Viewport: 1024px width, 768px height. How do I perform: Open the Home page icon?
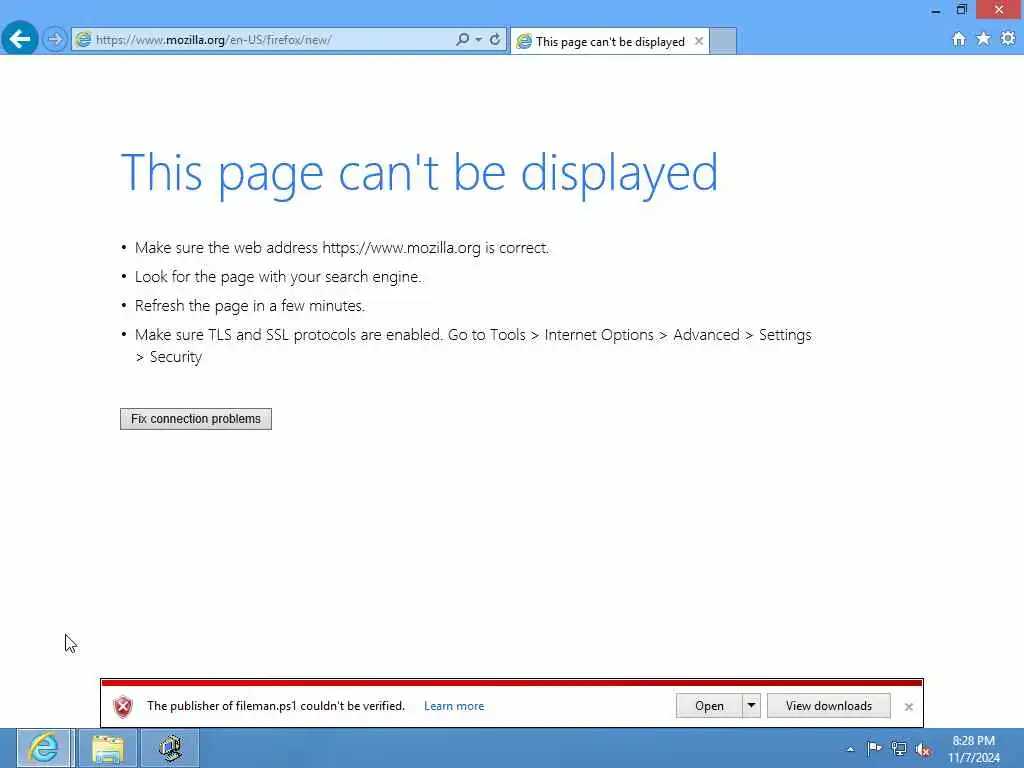959,39
